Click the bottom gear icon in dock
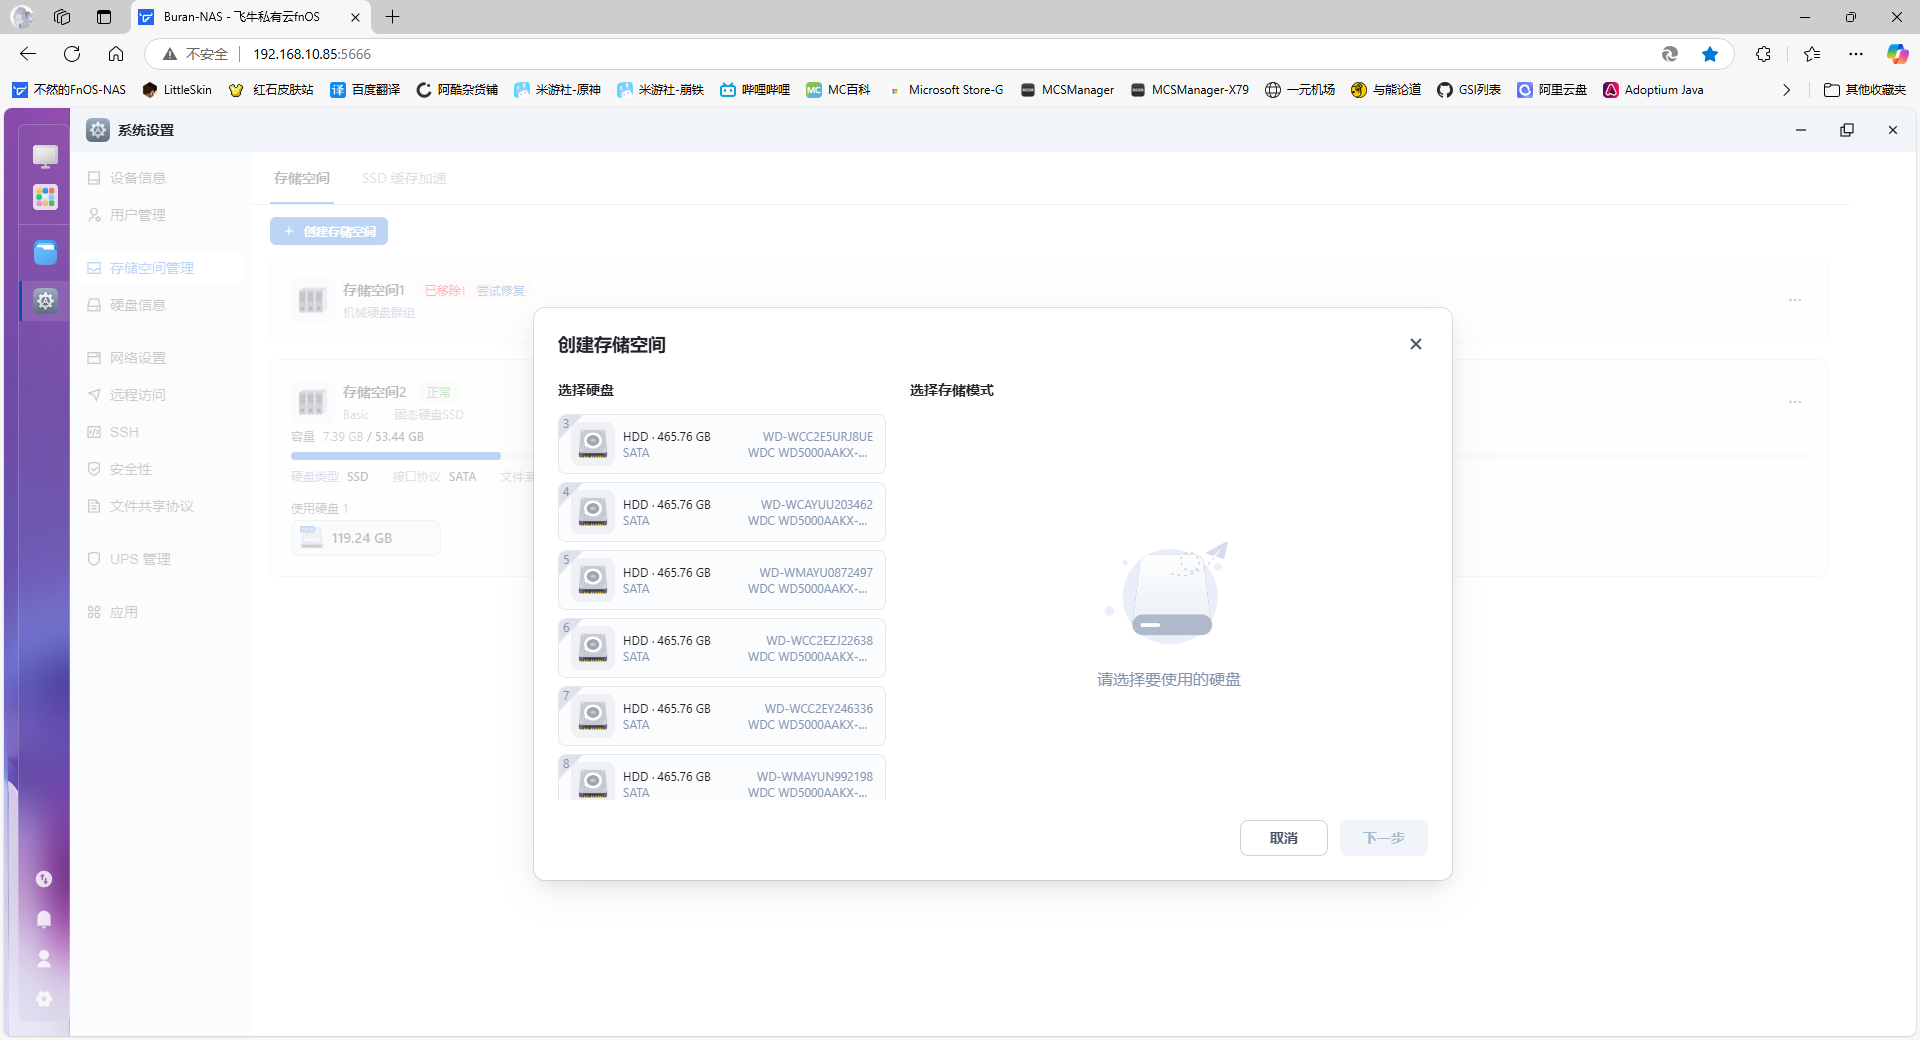Screen dimensions: 1920x1040 point(44,999)
